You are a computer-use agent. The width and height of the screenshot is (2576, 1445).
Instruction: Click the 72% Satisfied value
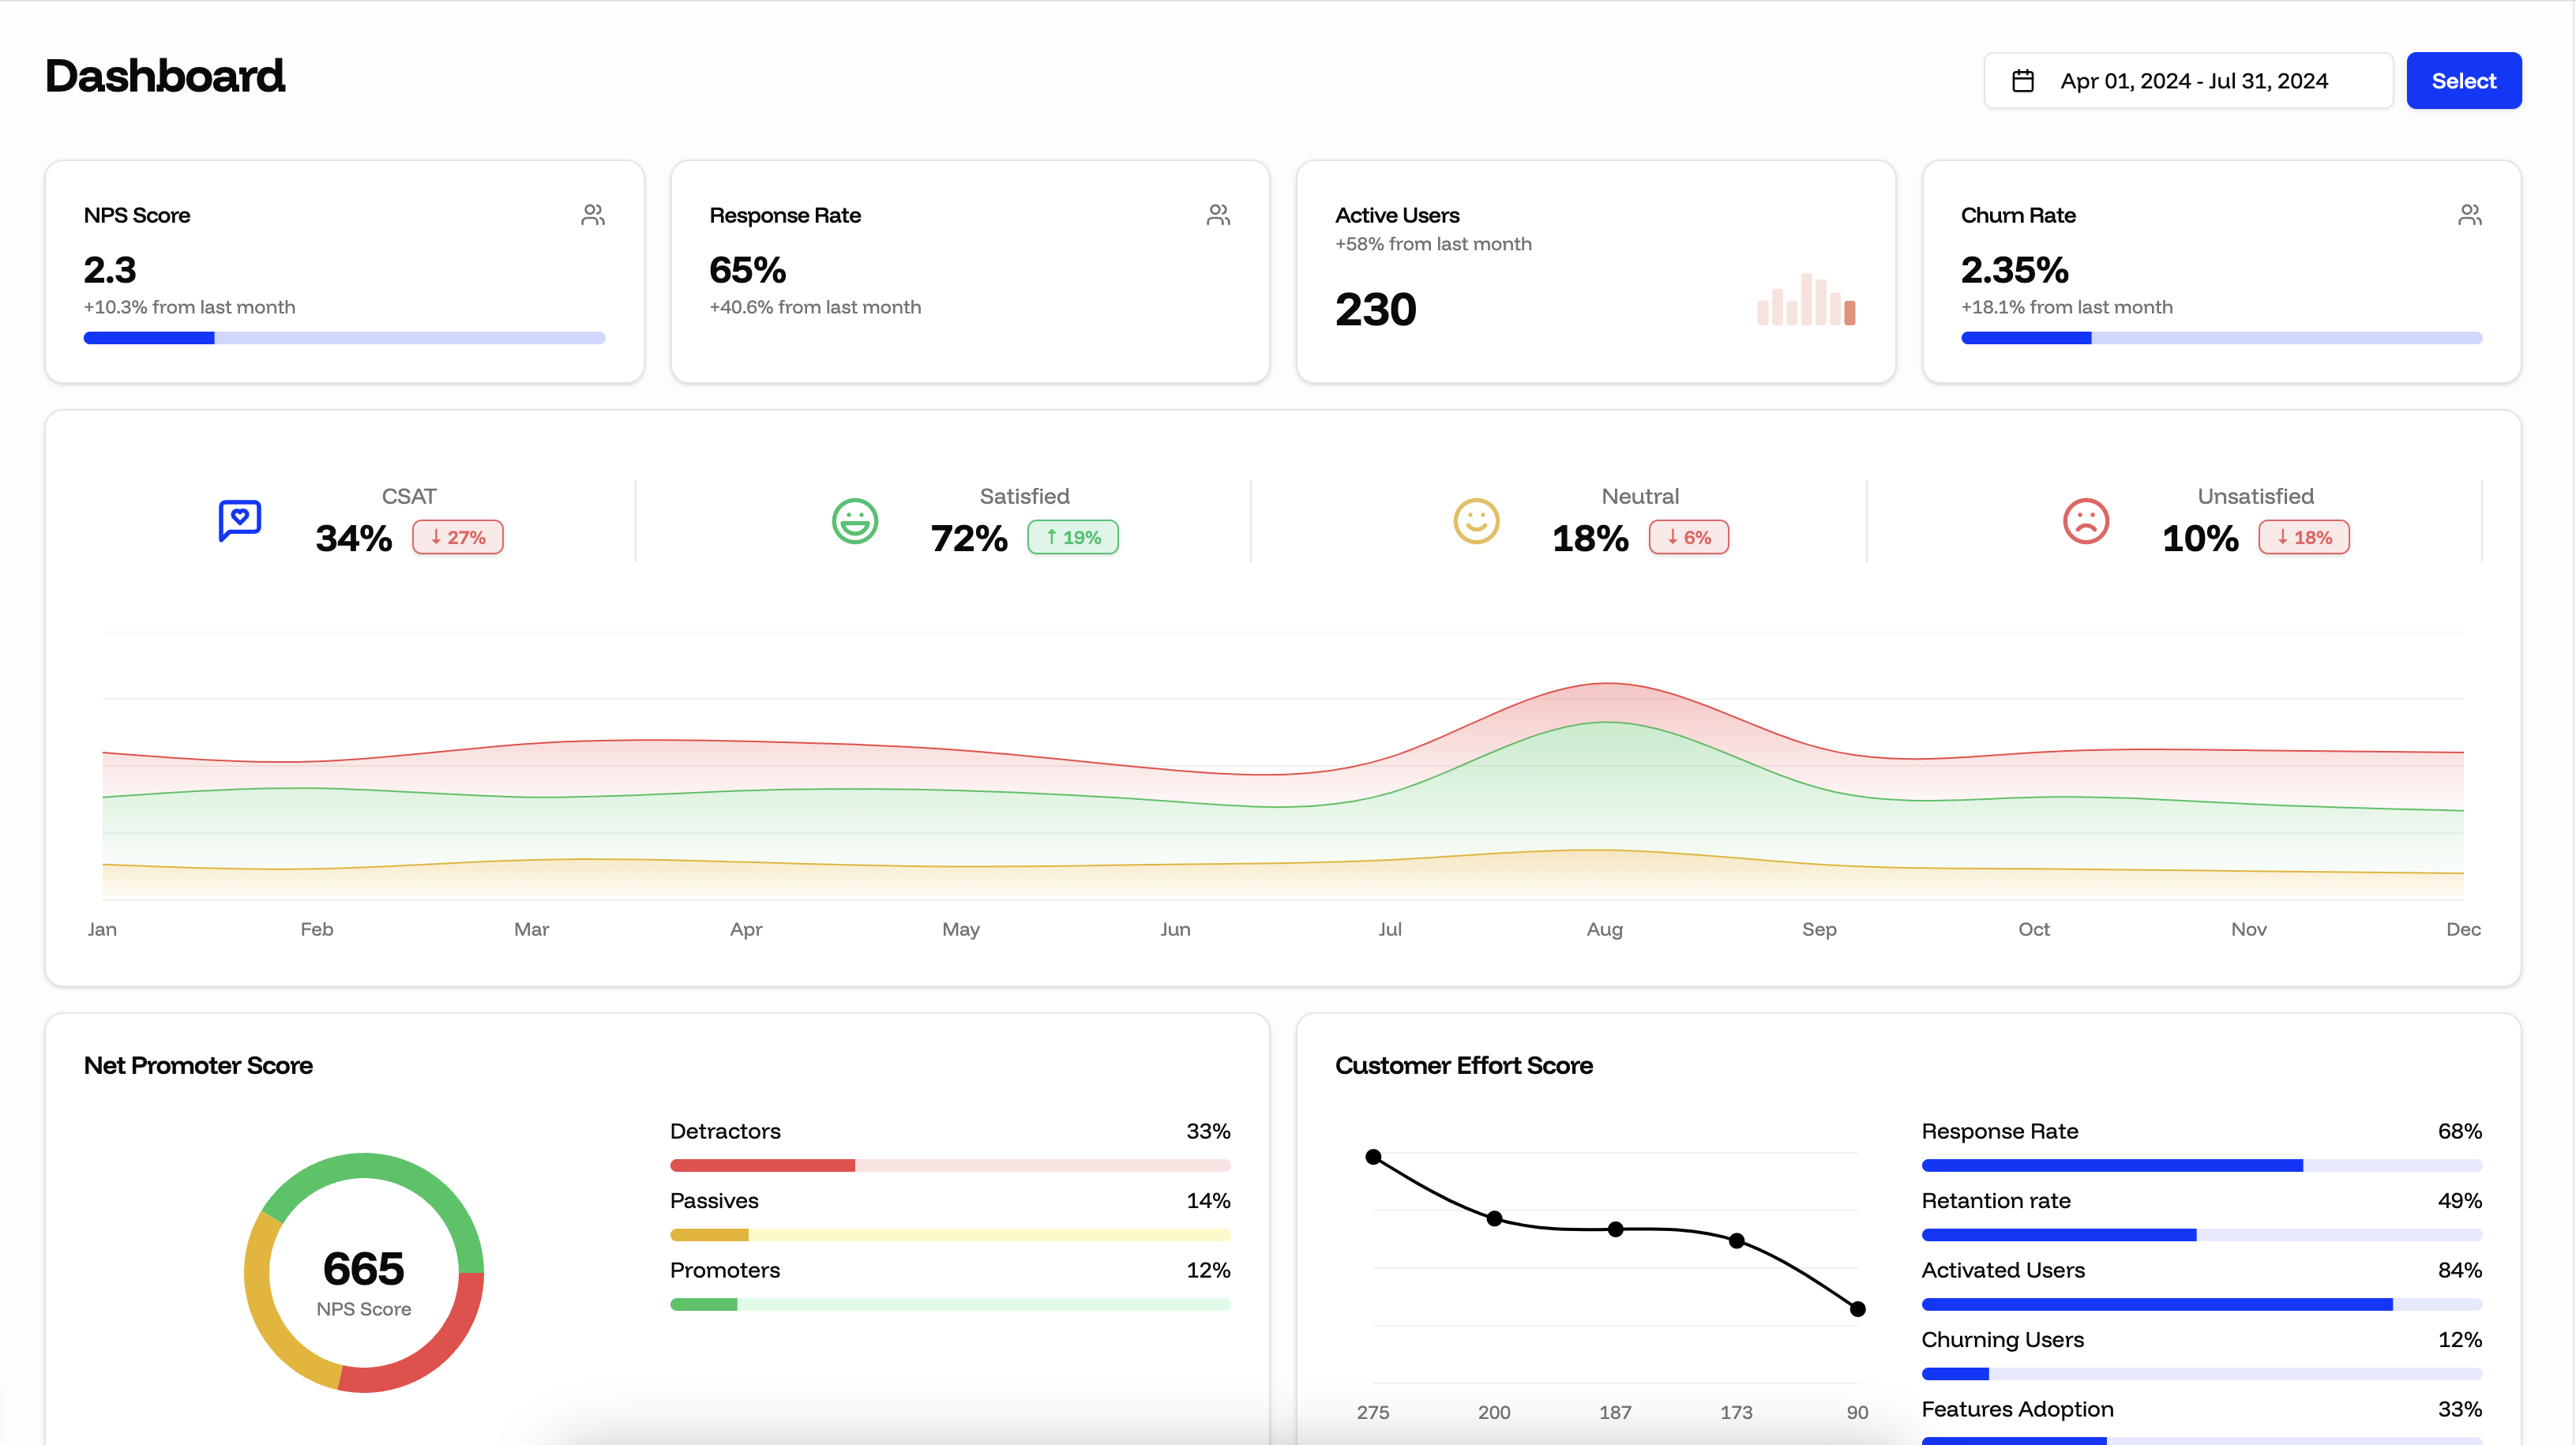969,539
